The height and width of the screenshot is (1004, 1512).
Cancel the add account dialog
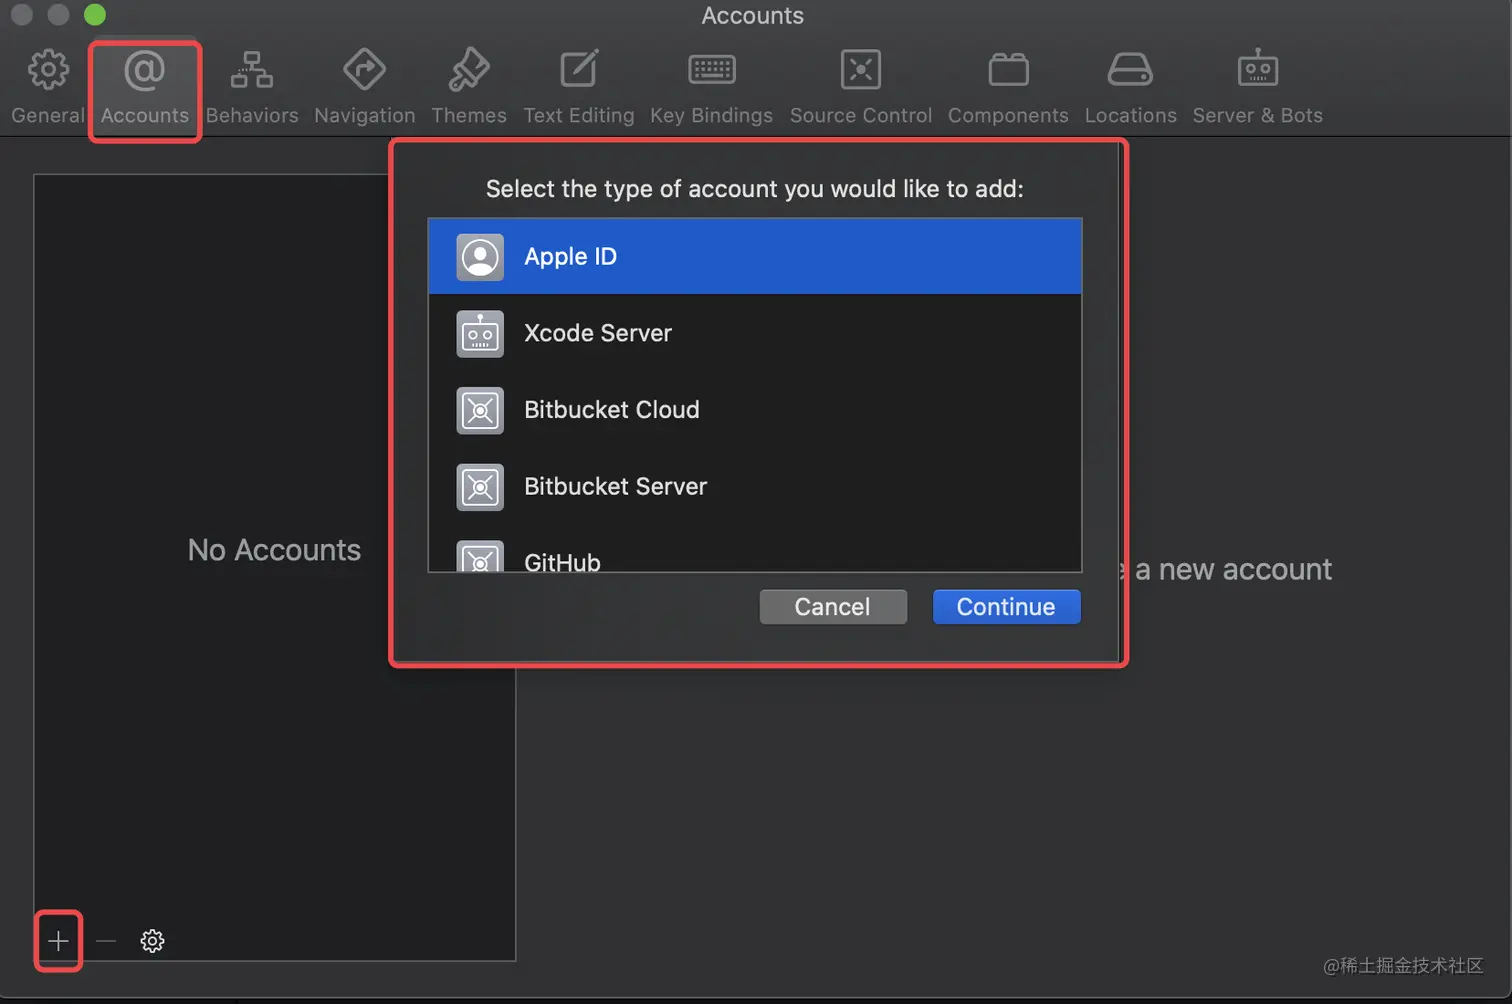[x=833, y=607]
